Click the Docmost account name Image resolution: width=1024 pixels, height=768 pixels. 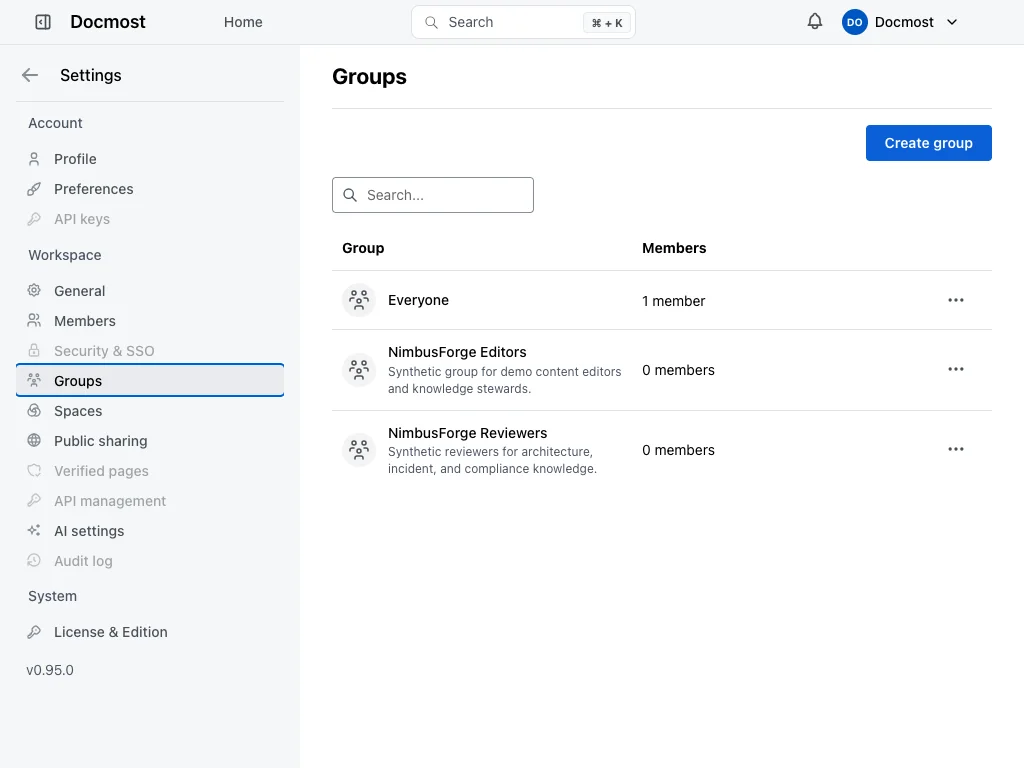(904, 22)
